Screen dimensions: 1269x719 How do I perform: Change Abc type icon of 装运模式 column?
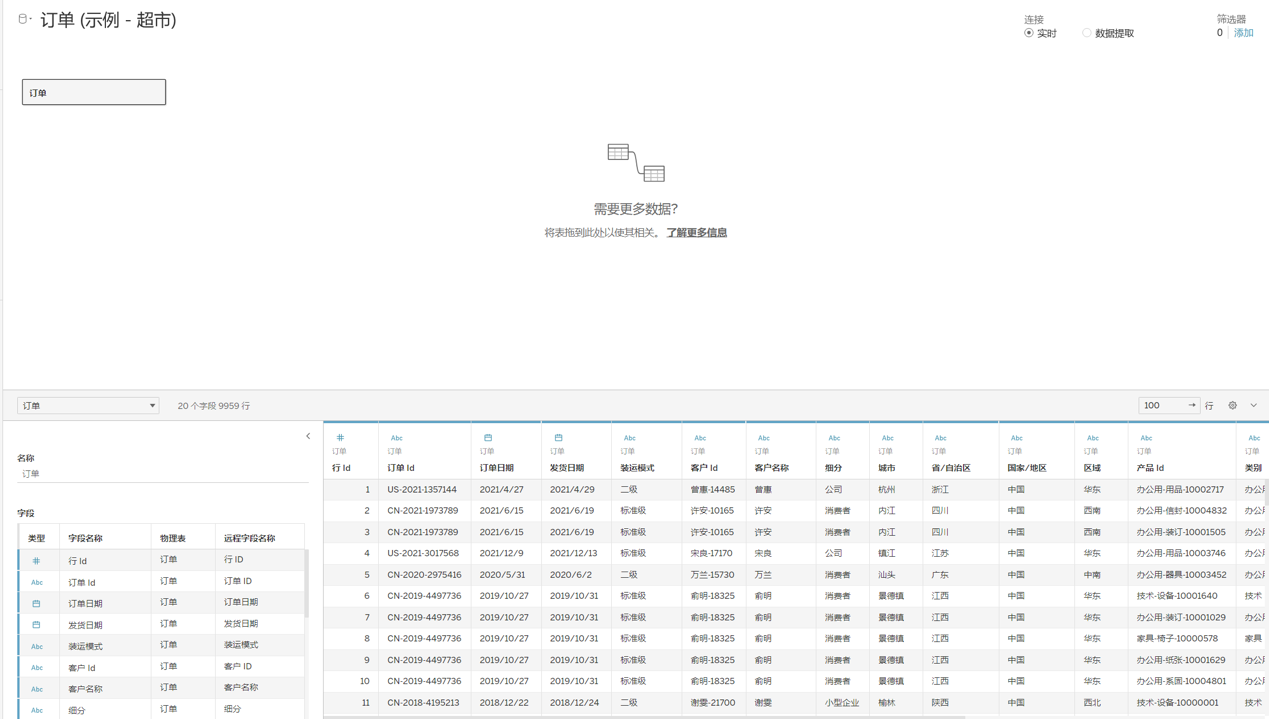(x=629, y=438)
